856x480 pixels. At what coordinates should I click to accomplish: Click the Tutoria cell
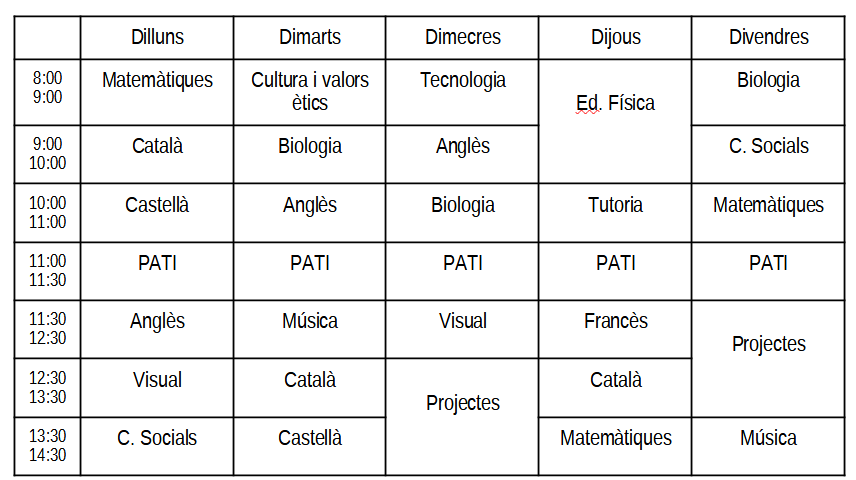click(x=615, y=206)
